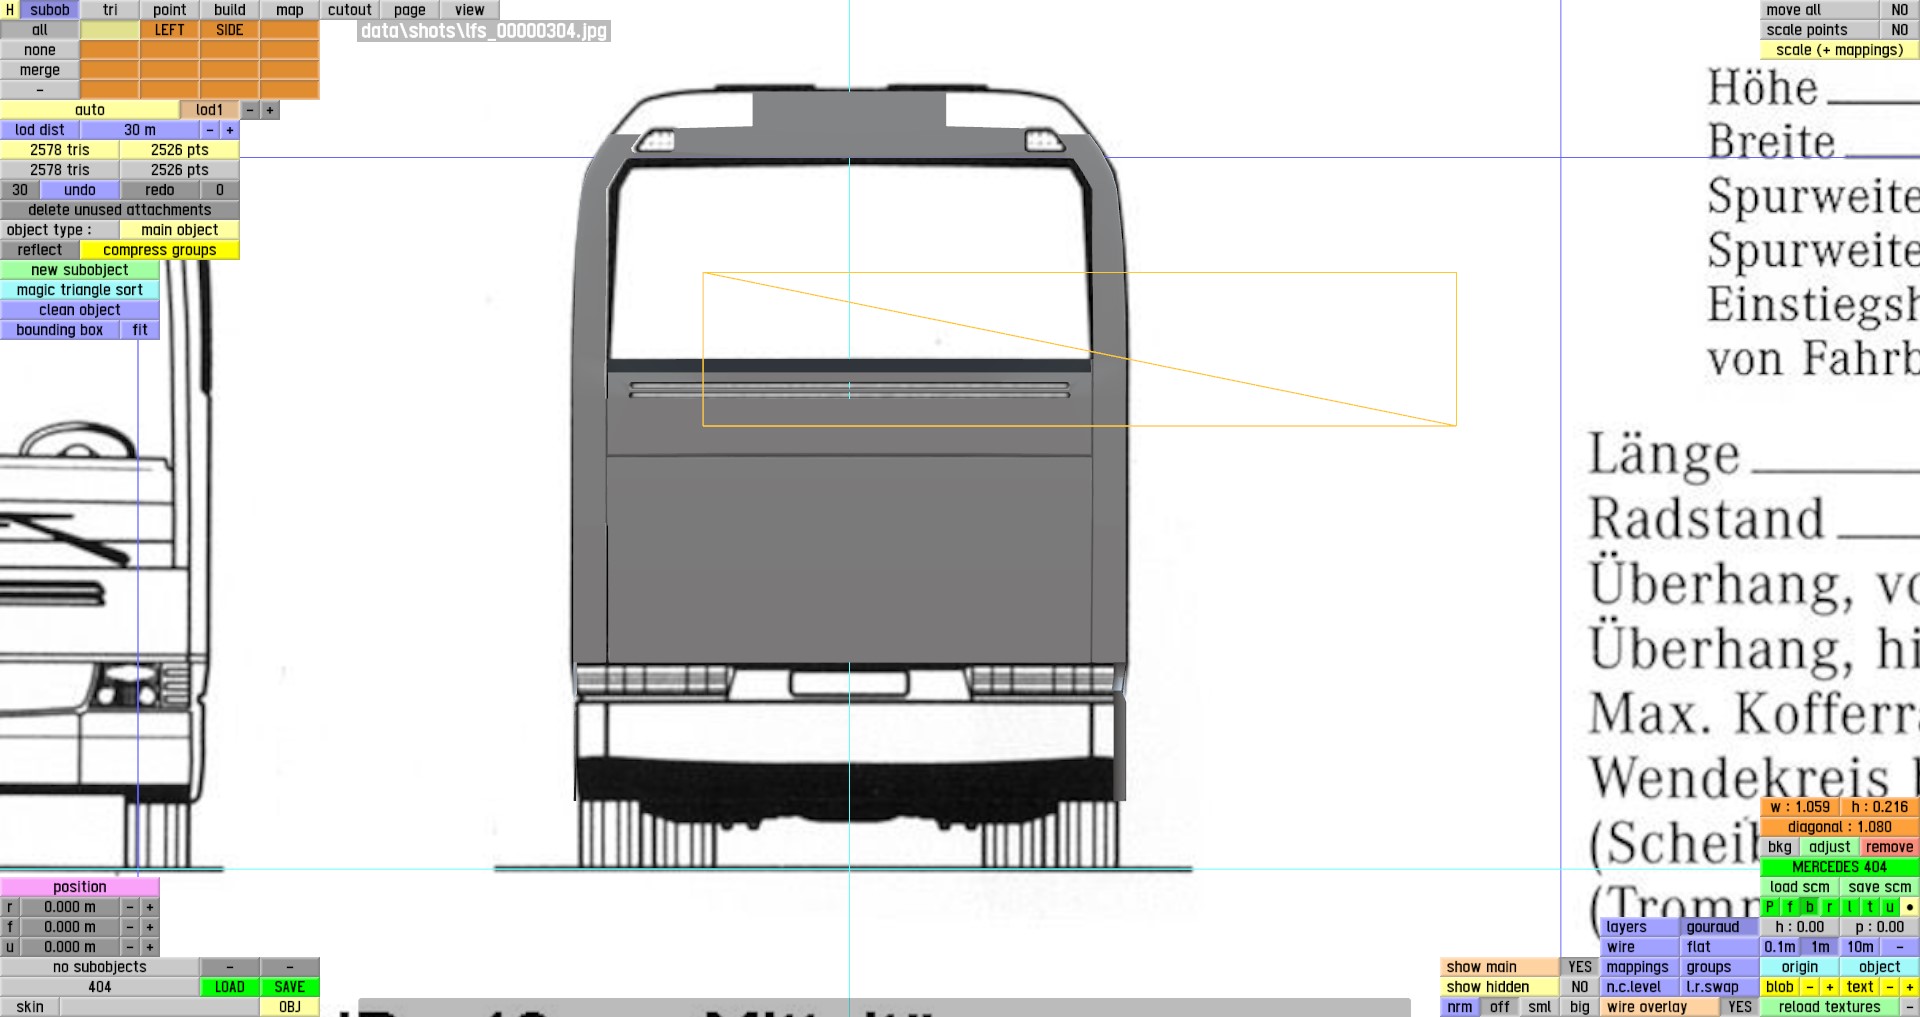The image size is (1920, 1017).
Task: Decrease text size with minus
Action: point(1890,987)
